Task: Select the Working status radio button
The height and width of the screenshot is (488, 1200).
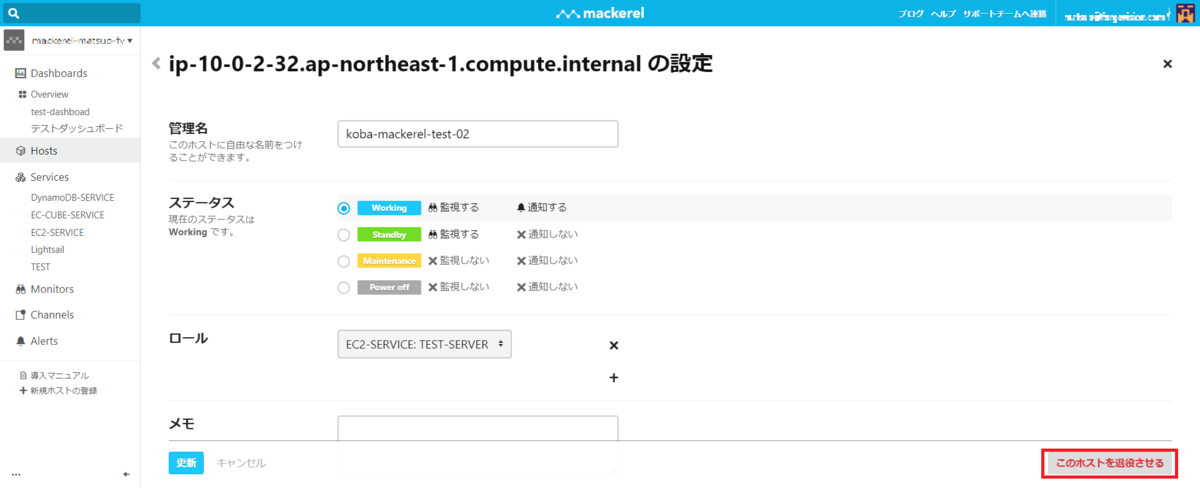Action: (x=344, y=208)
